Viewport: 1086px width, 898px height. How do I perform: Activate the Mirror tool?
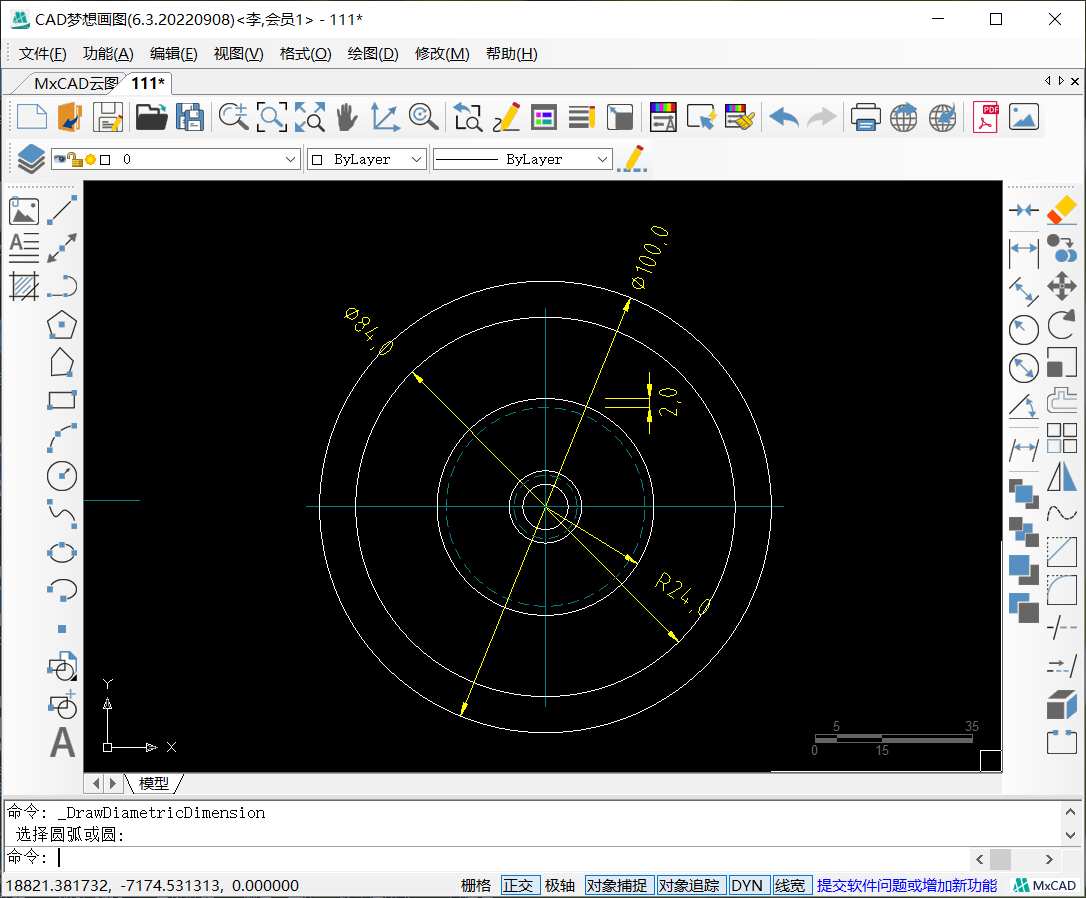[x=1061, y=476]
